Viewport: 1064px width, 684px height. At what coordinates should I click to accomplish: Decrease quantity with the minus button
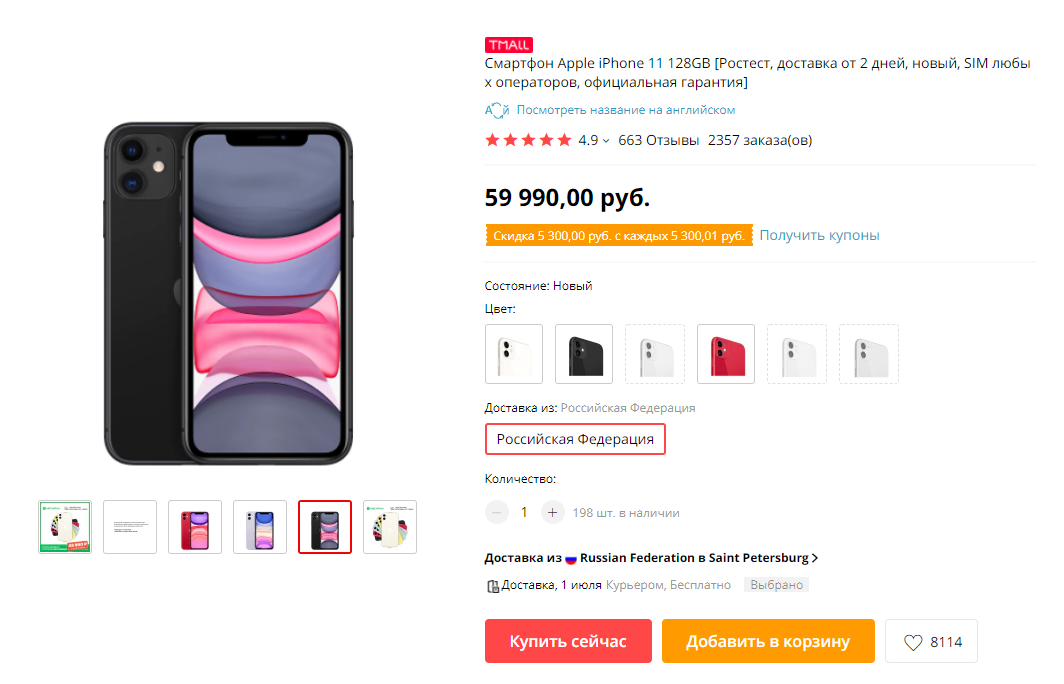(x=497, y=513)
